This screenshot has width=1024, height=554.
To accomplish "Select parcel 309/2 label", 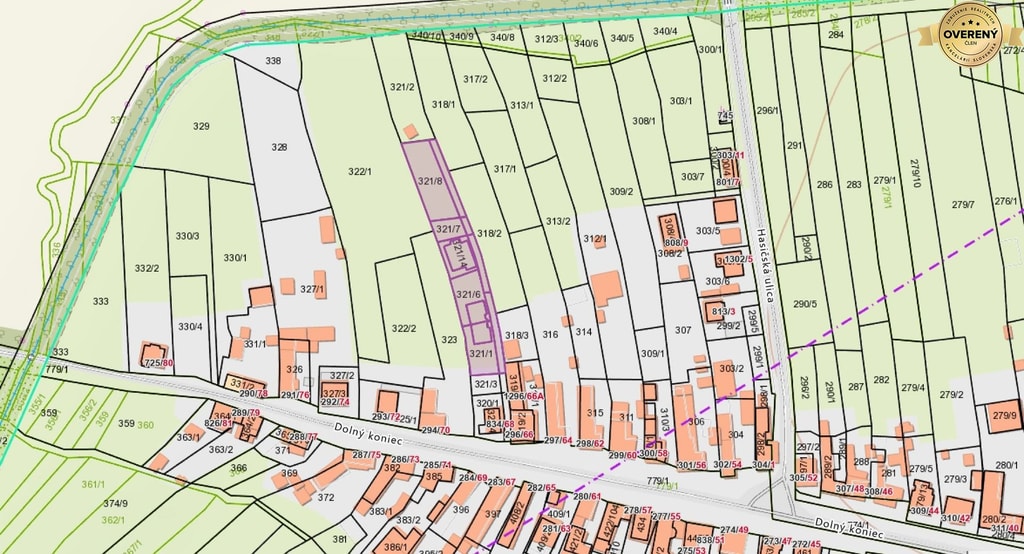I will click(622, 191).
